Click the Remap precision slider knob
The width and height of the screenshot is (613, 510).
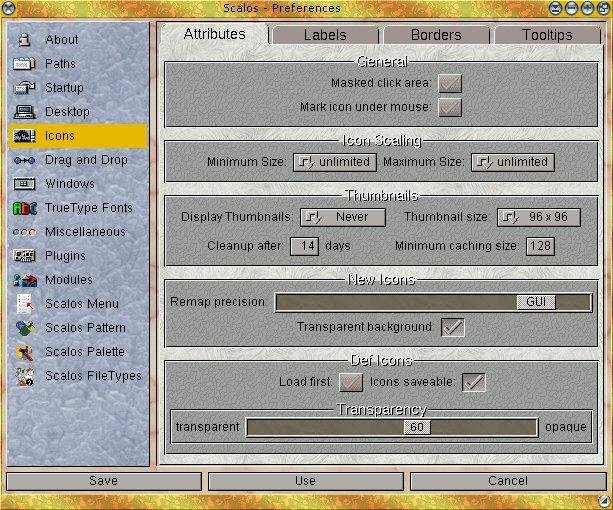536,302
